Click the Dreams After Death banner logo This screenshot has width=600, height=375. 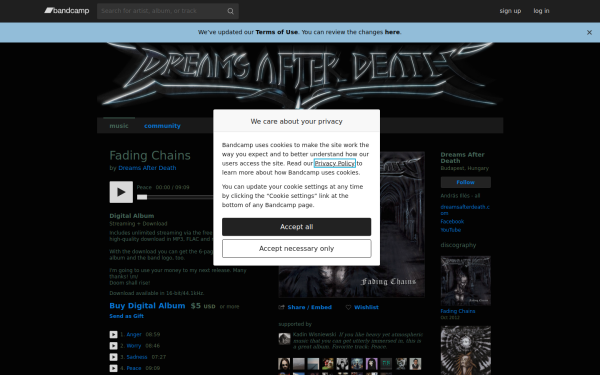(x=300, y=76)
